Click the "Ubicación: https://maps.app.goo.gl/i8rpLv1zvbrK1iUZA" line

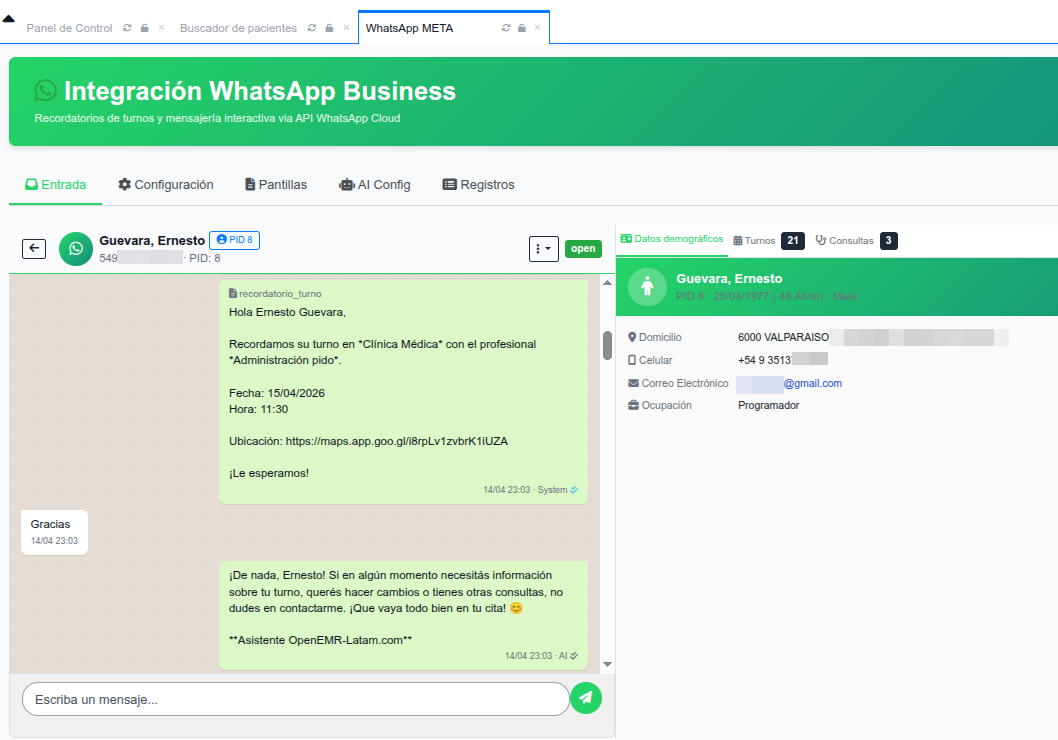[x=368, y=441]
